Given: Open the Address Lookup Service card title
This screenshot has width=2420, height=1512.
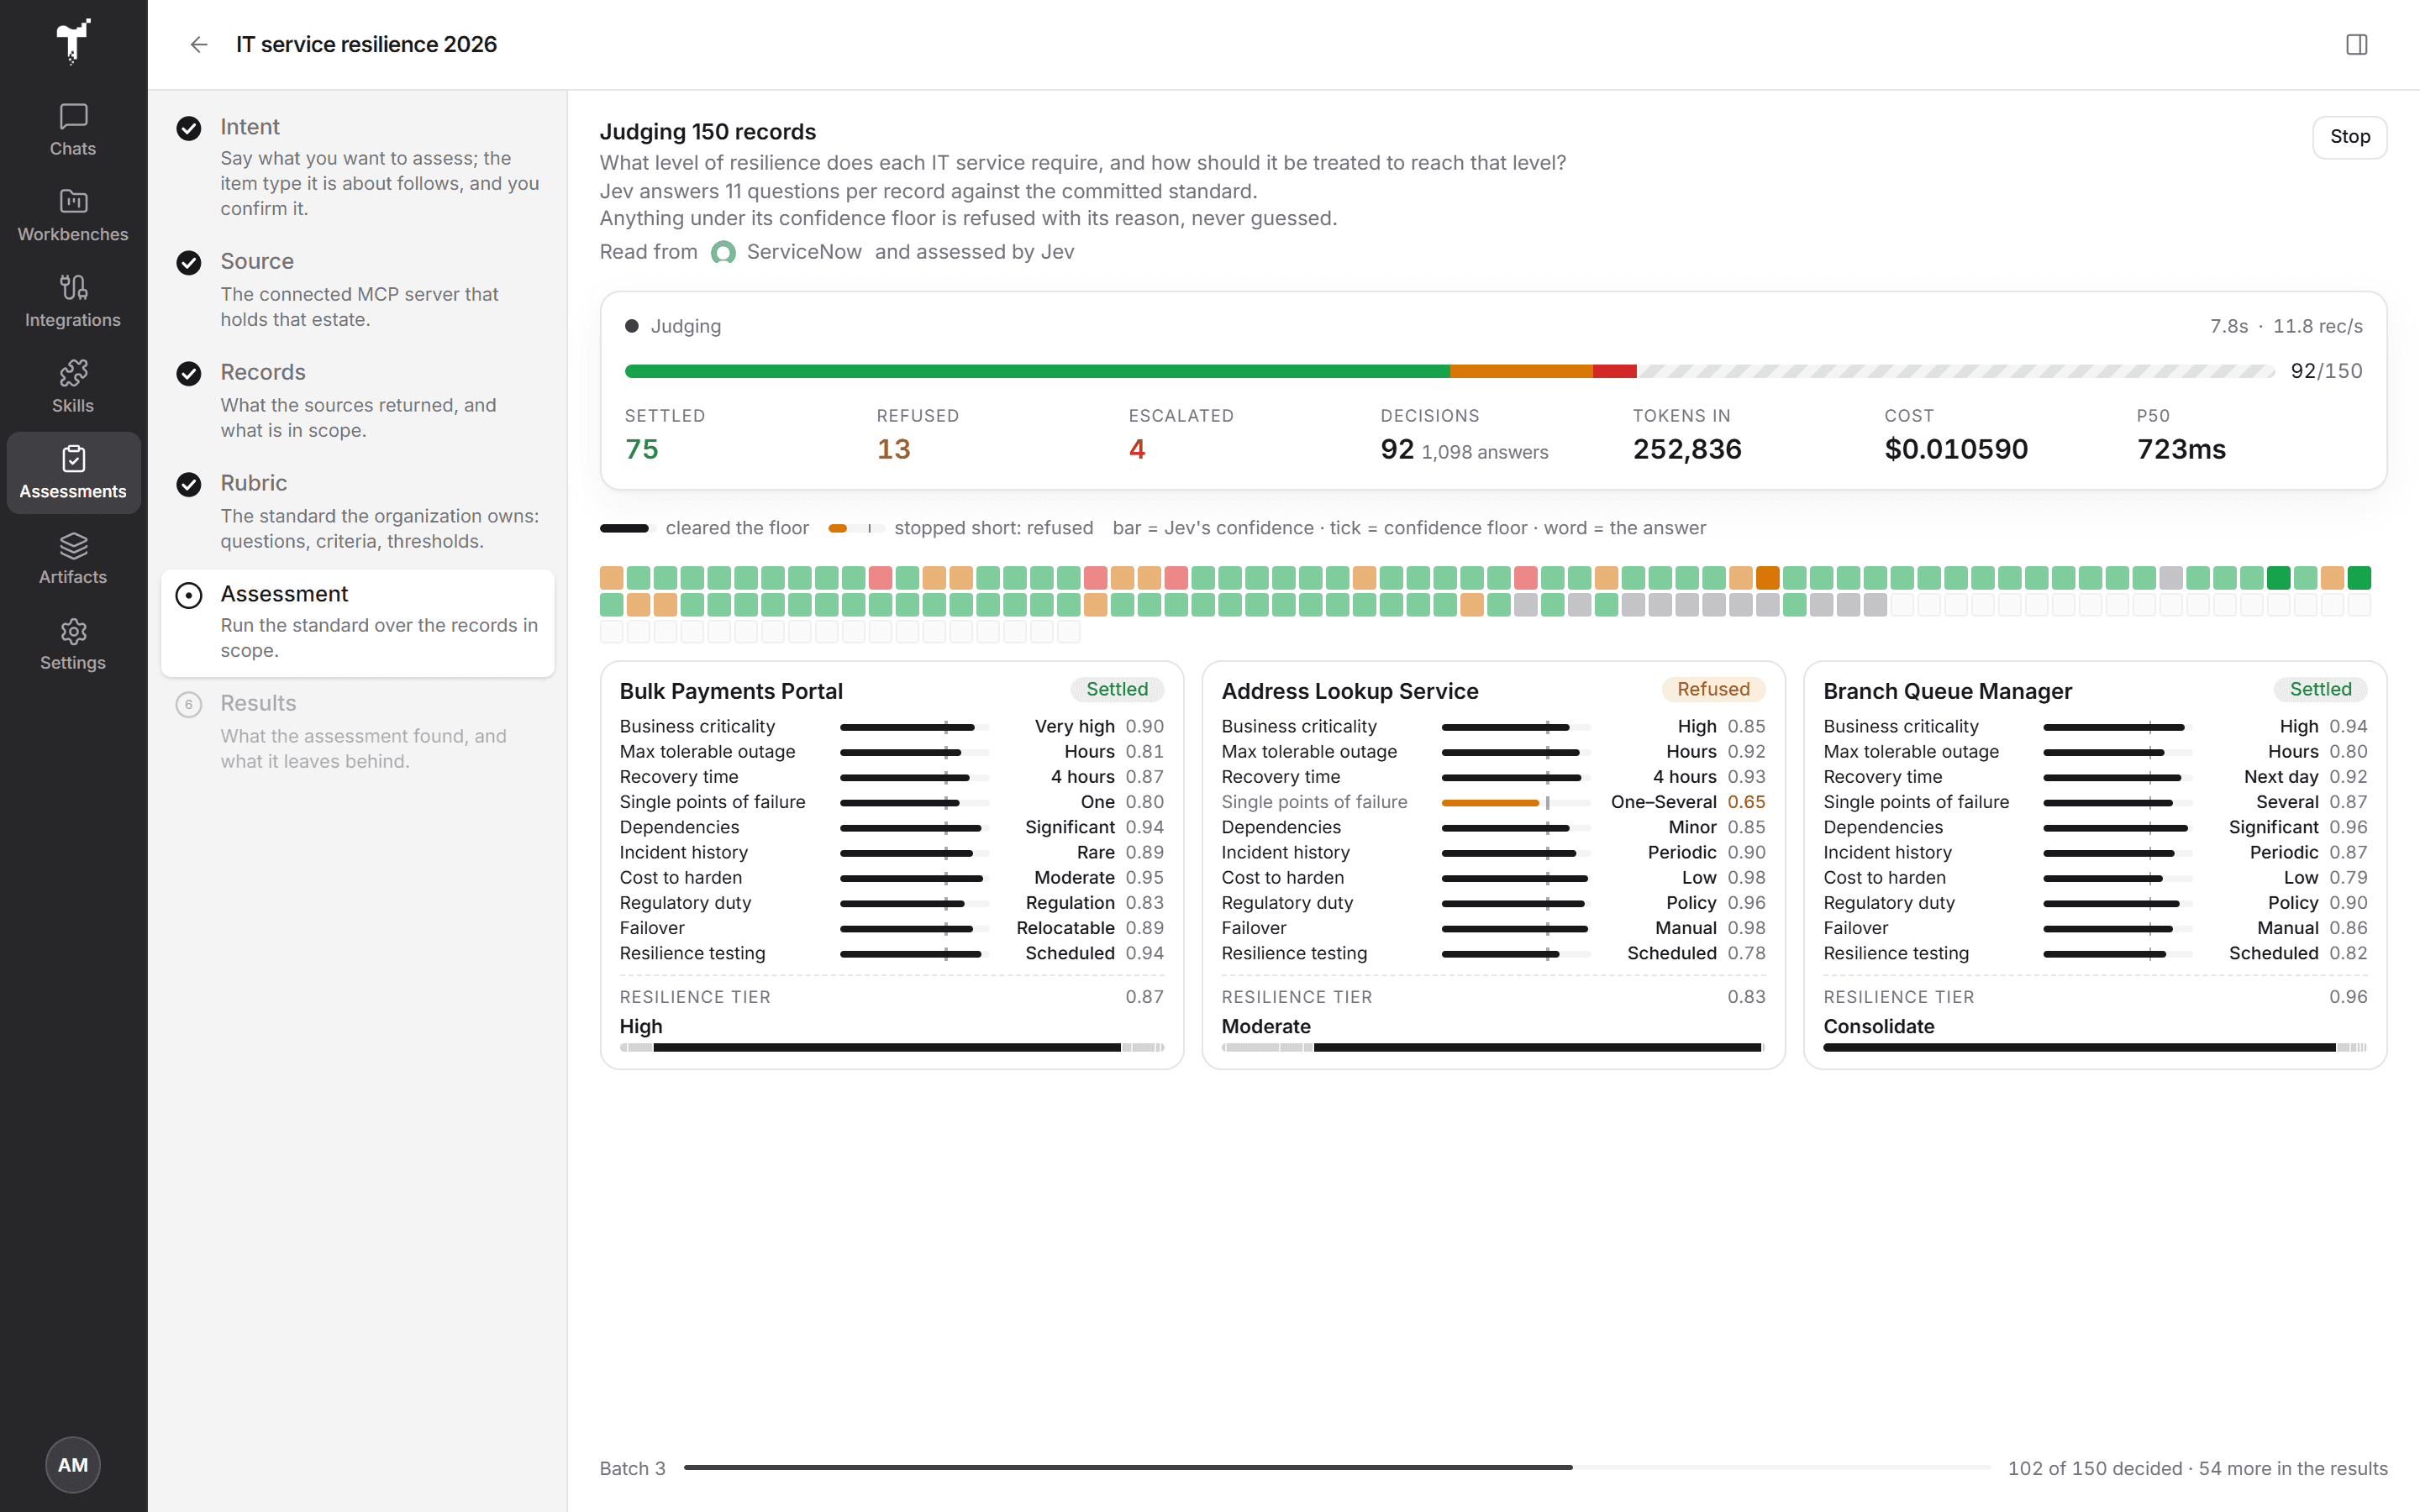Looking at the screenshot, I should 1350,691.
